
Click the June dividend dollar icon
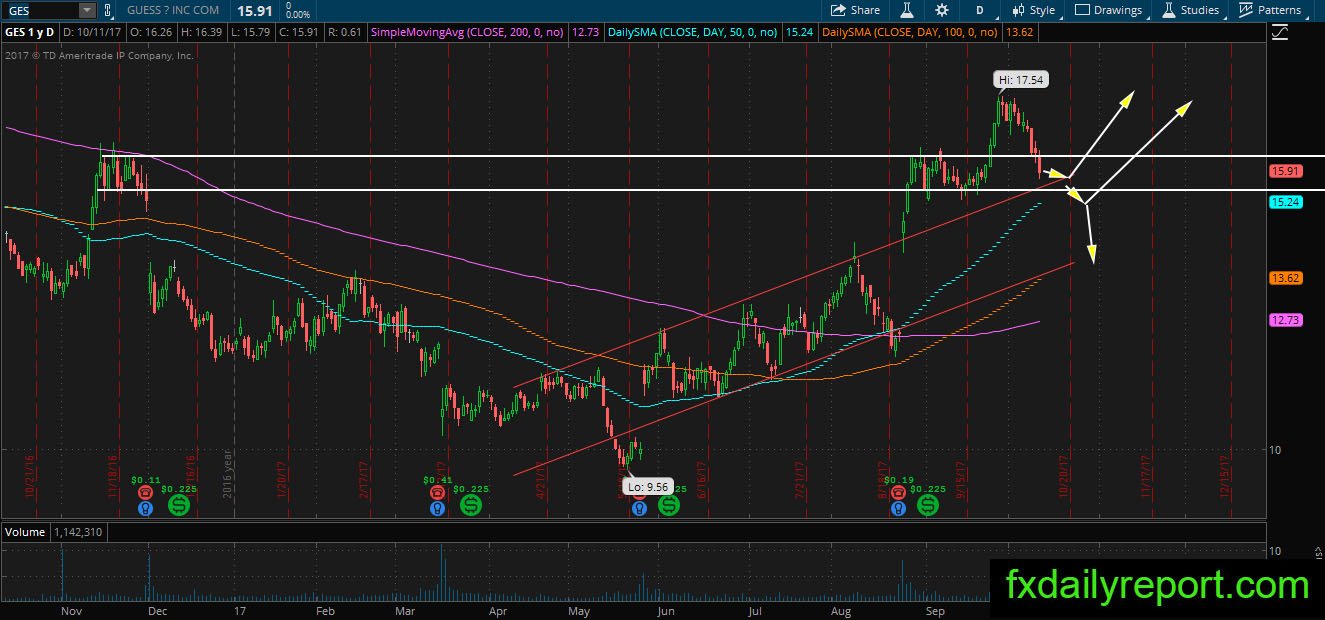[x=668, y=506]
